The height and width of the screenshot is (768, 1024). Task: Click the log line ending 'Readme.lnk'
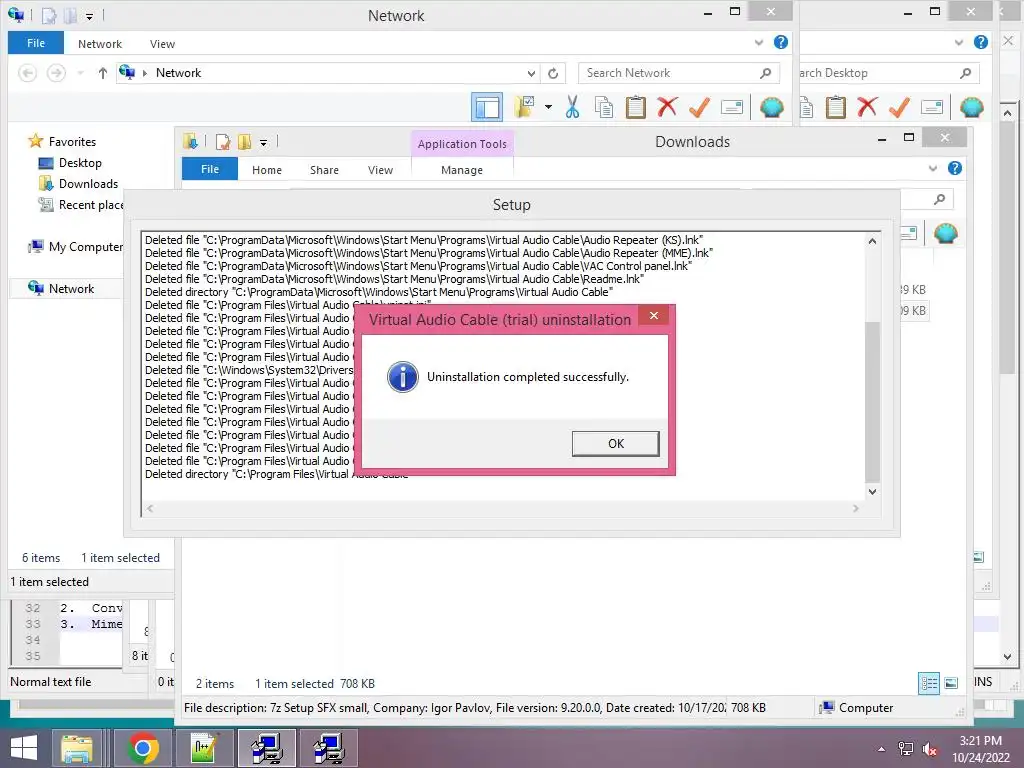pyautogui.click(x=394, y=279)
